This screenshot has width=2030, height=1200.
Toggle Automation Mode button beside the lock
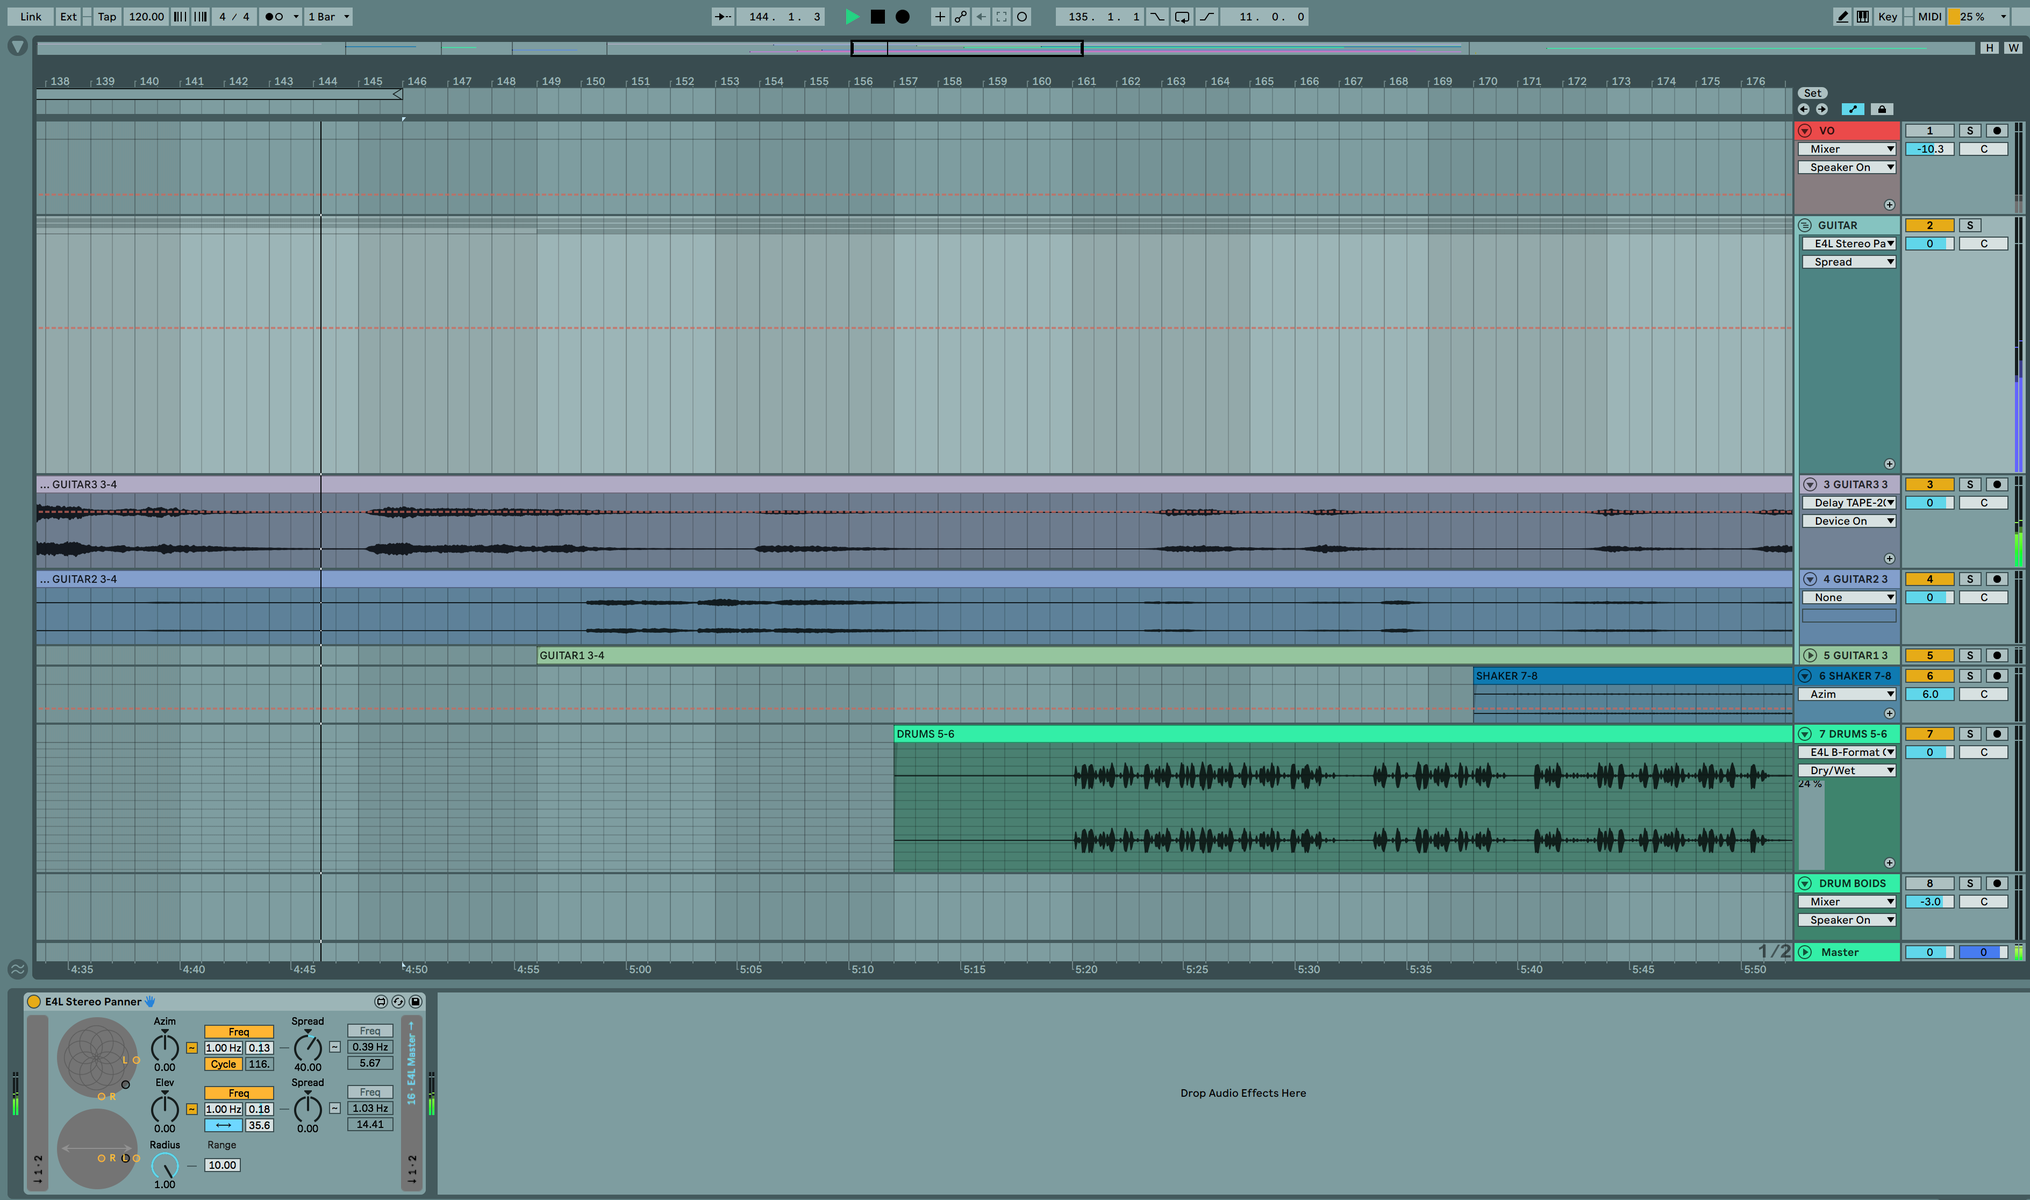(x=1853, y=109)
